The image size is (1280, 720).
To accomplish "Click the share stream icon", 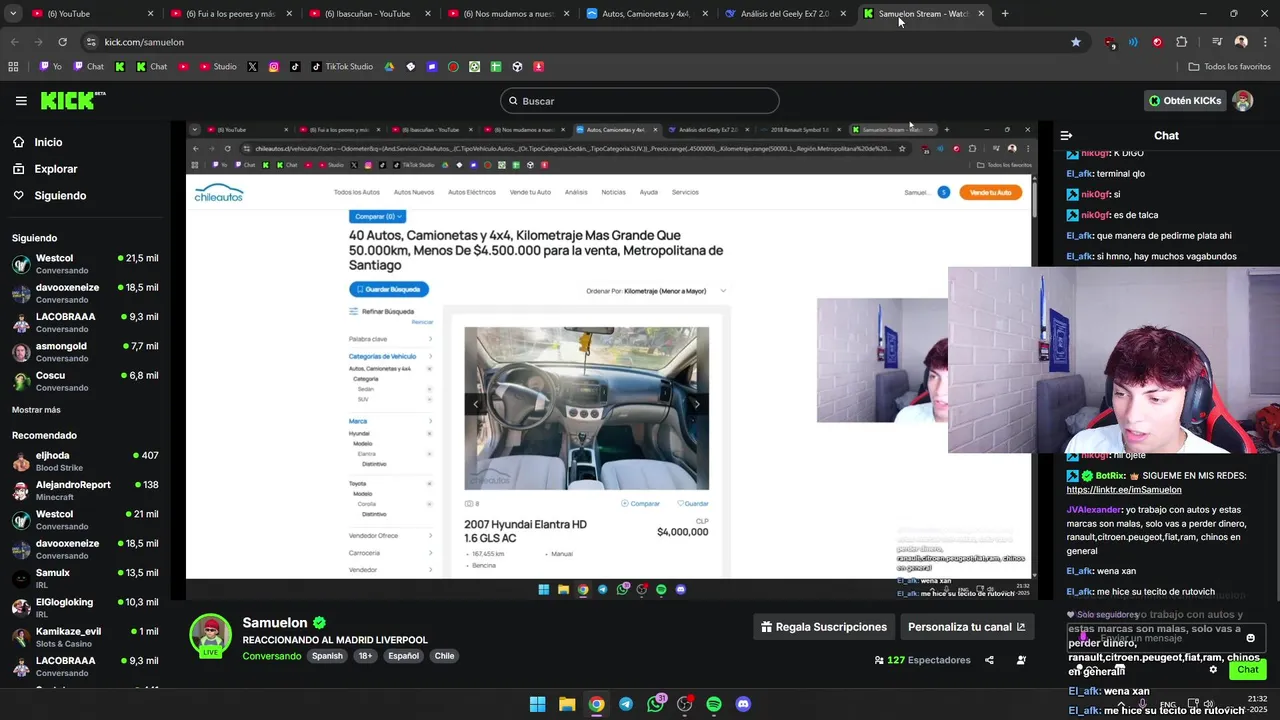I will [x=989, y=660].
